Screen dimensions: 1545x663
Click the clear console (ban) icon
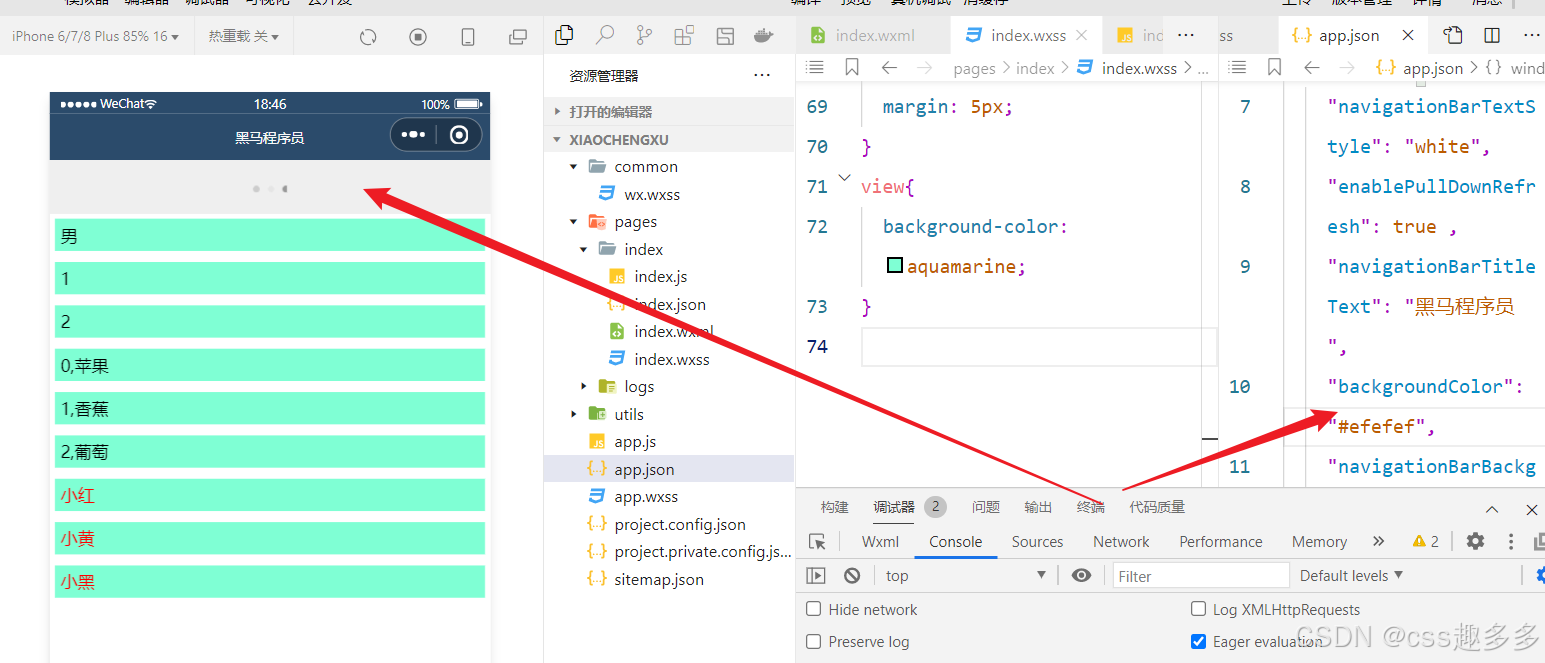[x=852, y=576]
